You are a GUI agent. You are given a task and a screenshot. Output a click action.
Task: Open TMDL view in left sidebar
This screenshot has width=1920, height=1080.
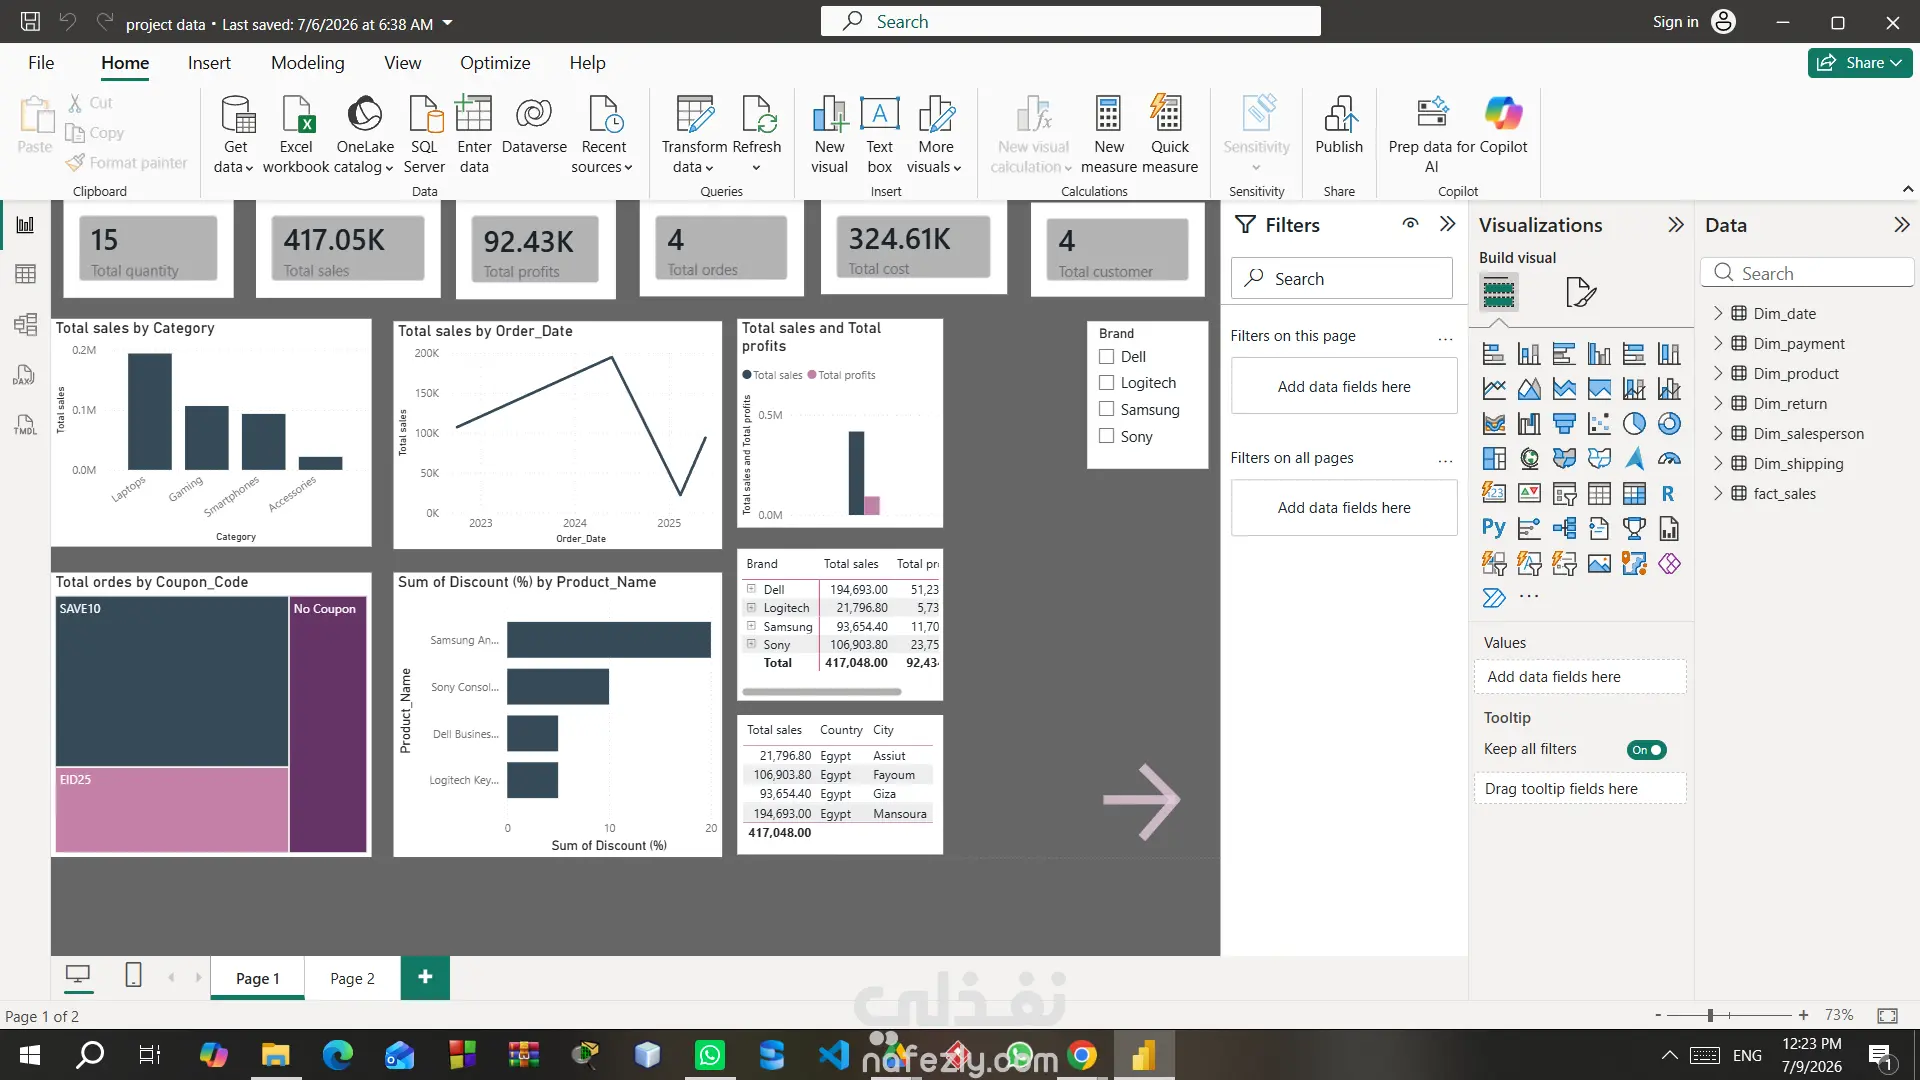point(25,425)
